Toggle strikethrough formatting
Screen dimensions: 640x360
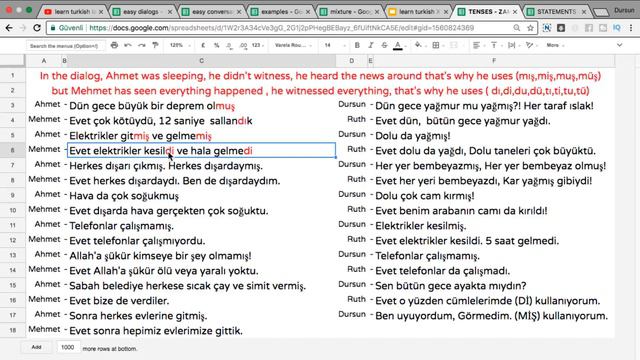[384, 45]
